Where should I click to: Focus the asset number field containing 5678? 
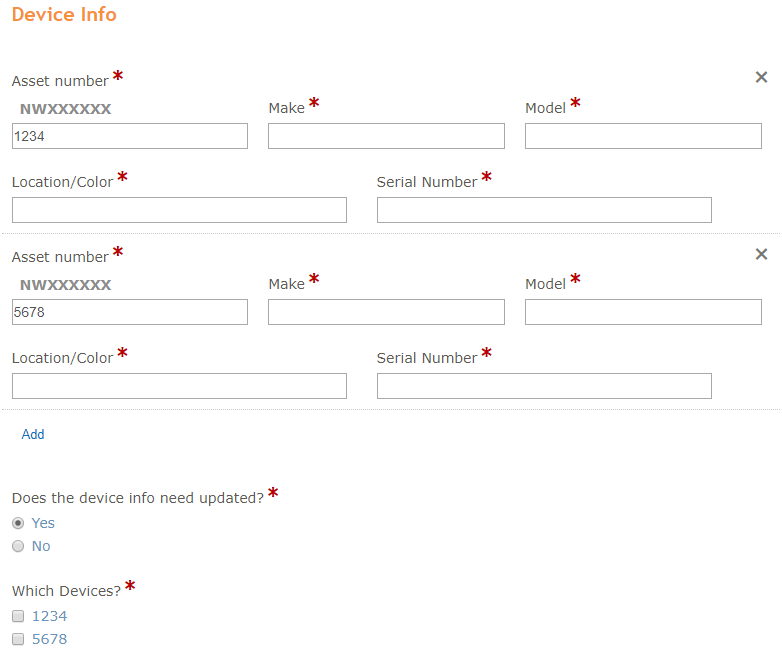tap(130, 312)
